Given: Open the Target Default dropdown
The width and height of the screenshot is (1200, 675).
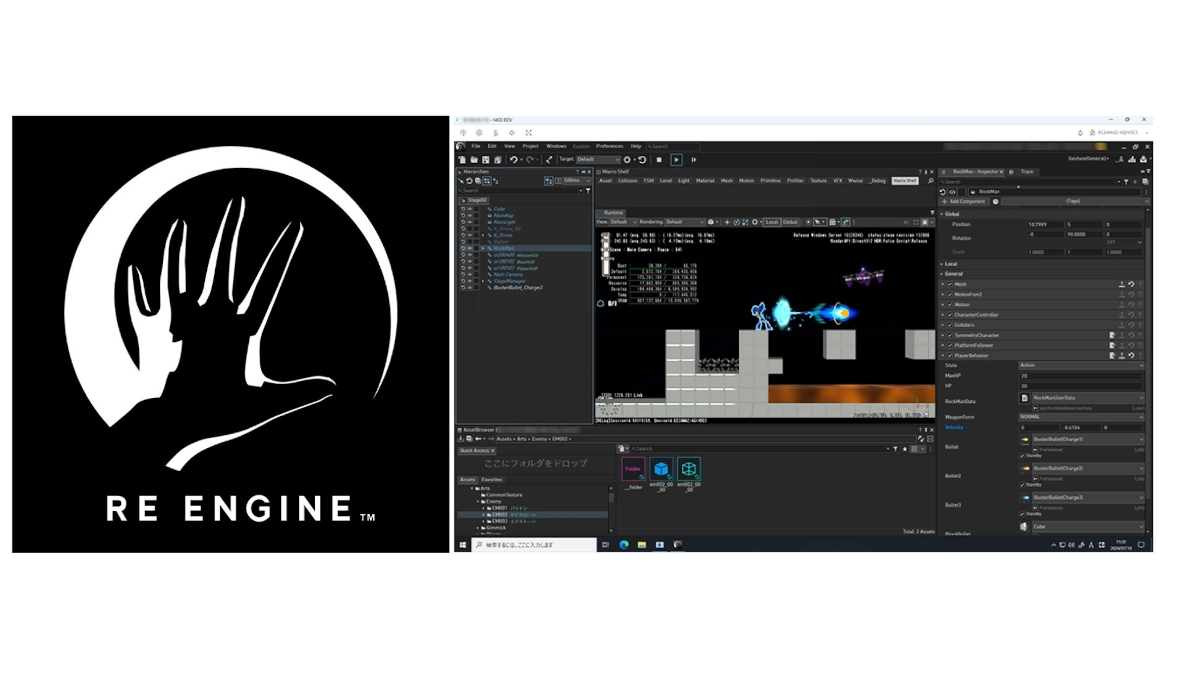Looking at the screenshot, I should click(x=598, y=160).
